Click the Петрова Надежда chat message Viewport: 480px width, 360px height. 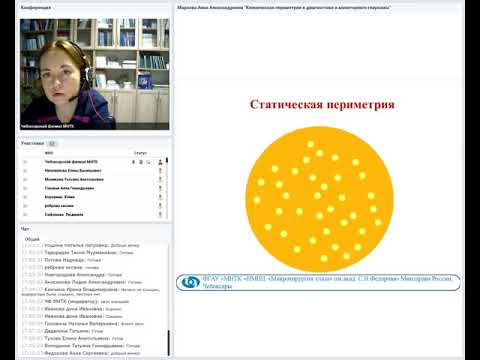[x=61, y=260]
